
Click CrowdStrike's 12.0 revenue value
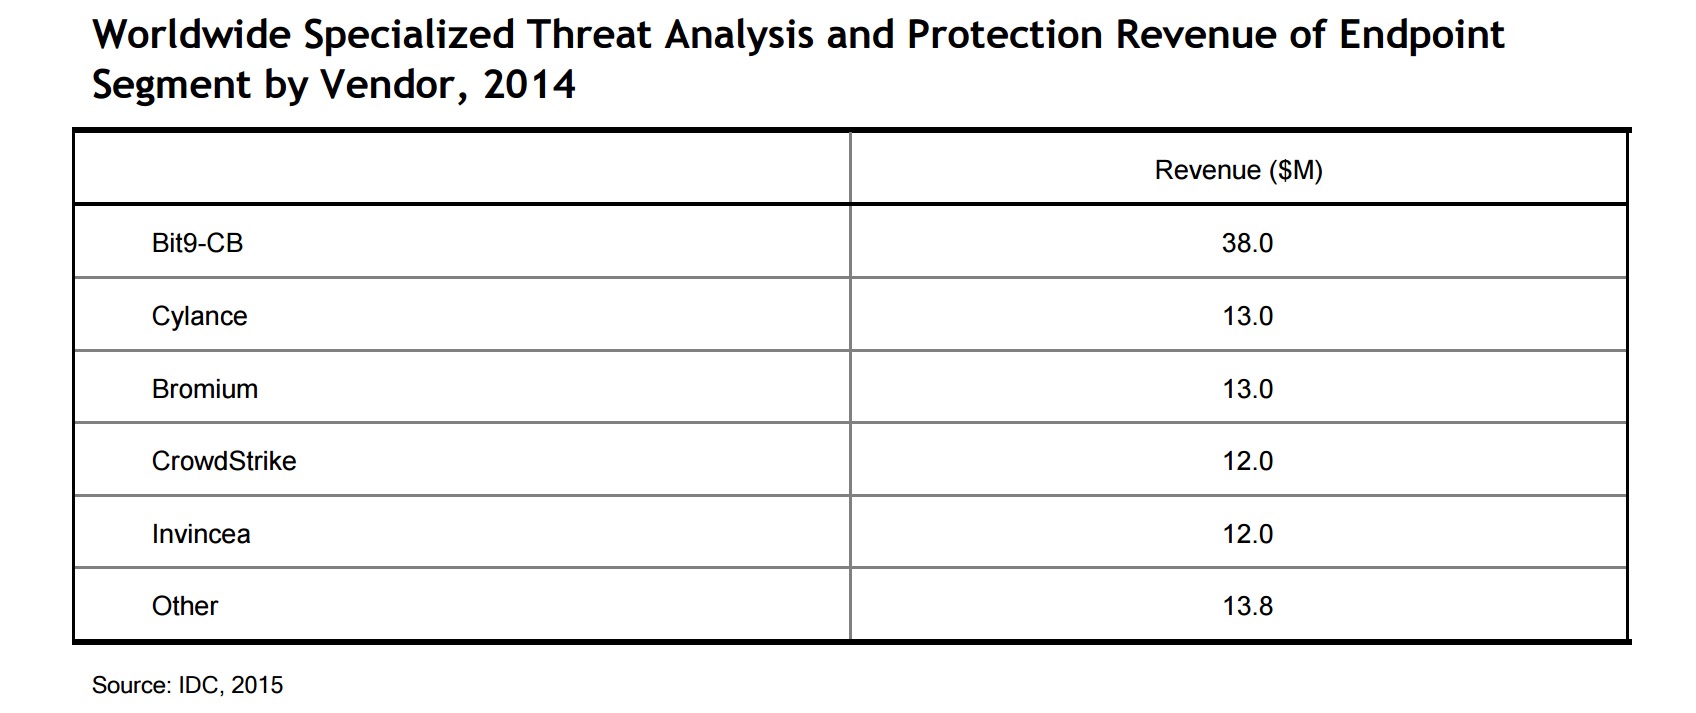click(x=1247, y=461)
